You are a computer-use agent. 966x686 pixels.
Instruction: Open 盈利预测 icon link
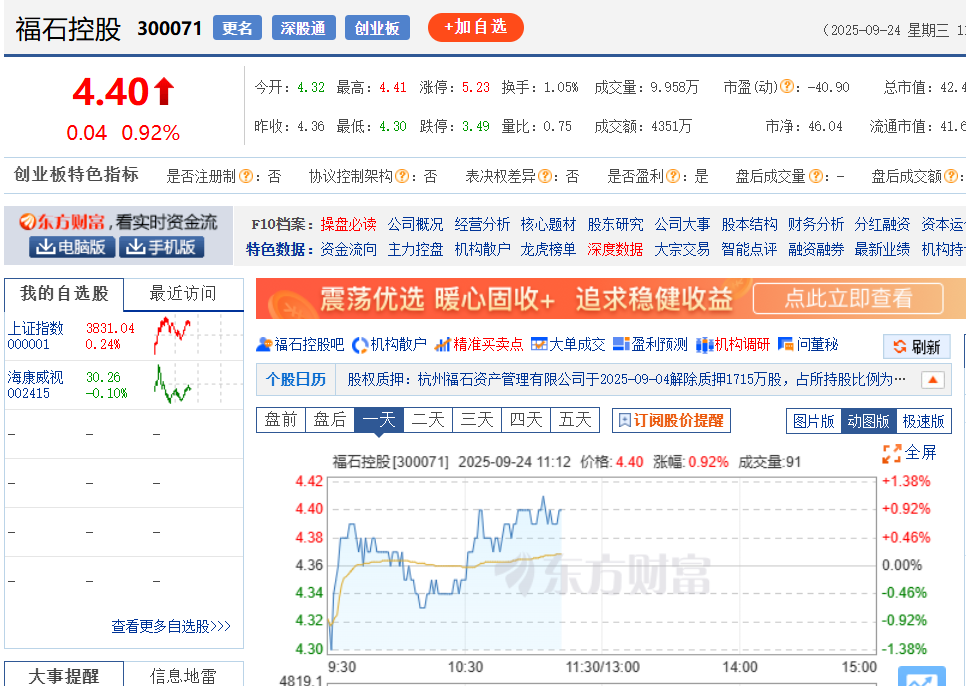tap(651, 345)
